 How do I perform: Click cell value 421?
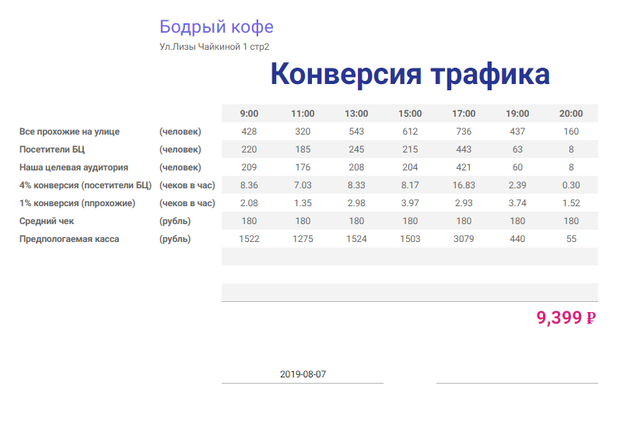pos(464,167)
